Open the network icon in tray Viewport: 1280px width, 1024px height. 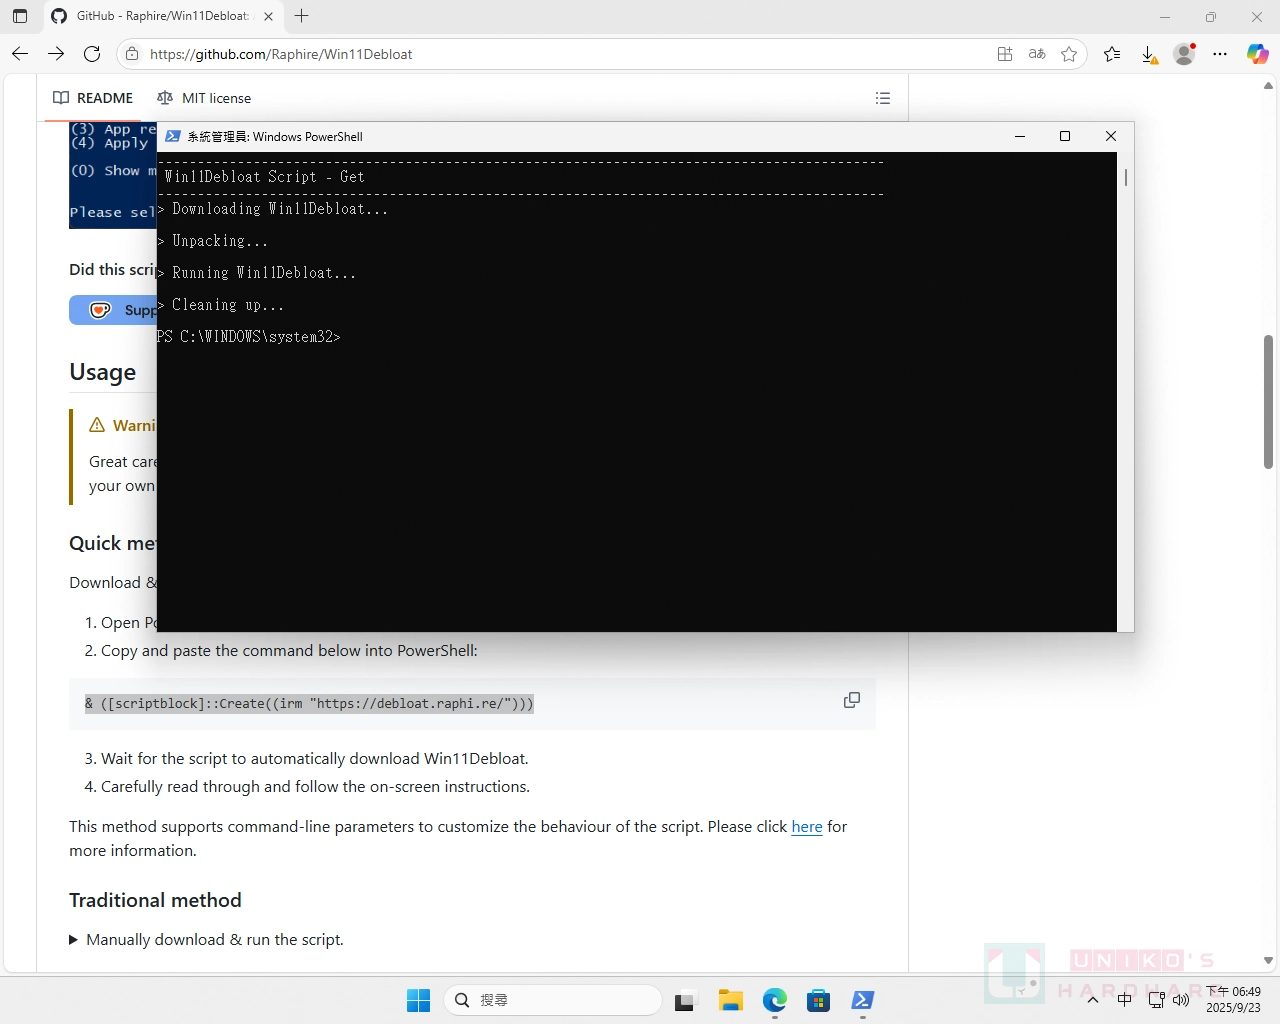[1157, 1000]
